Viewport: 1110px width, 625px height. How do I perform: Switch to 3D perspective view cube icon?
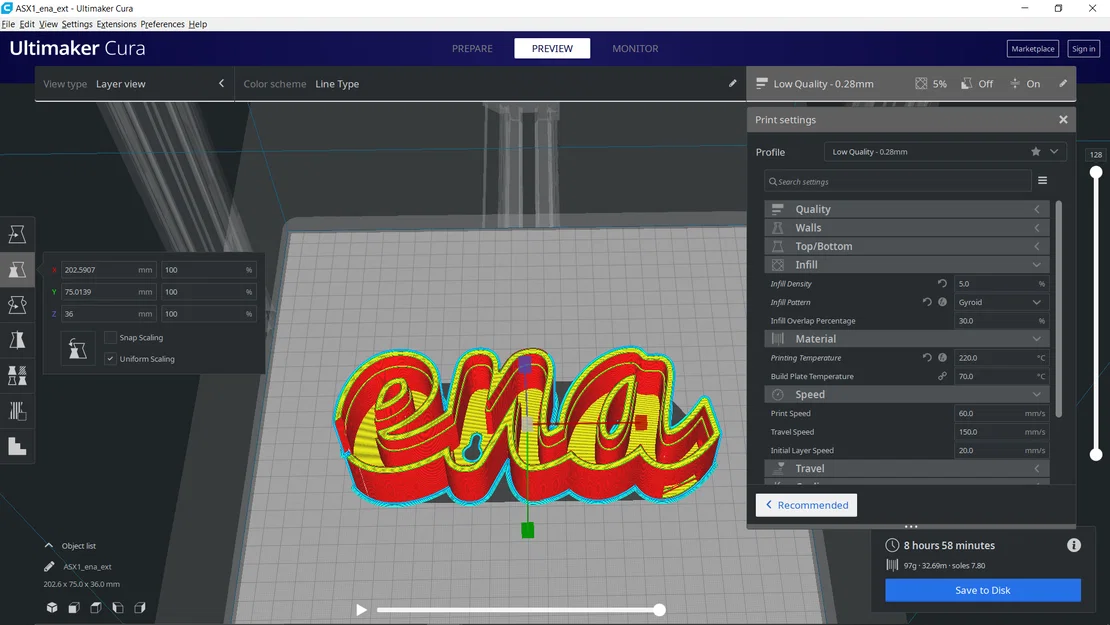(x=52, y=607)
